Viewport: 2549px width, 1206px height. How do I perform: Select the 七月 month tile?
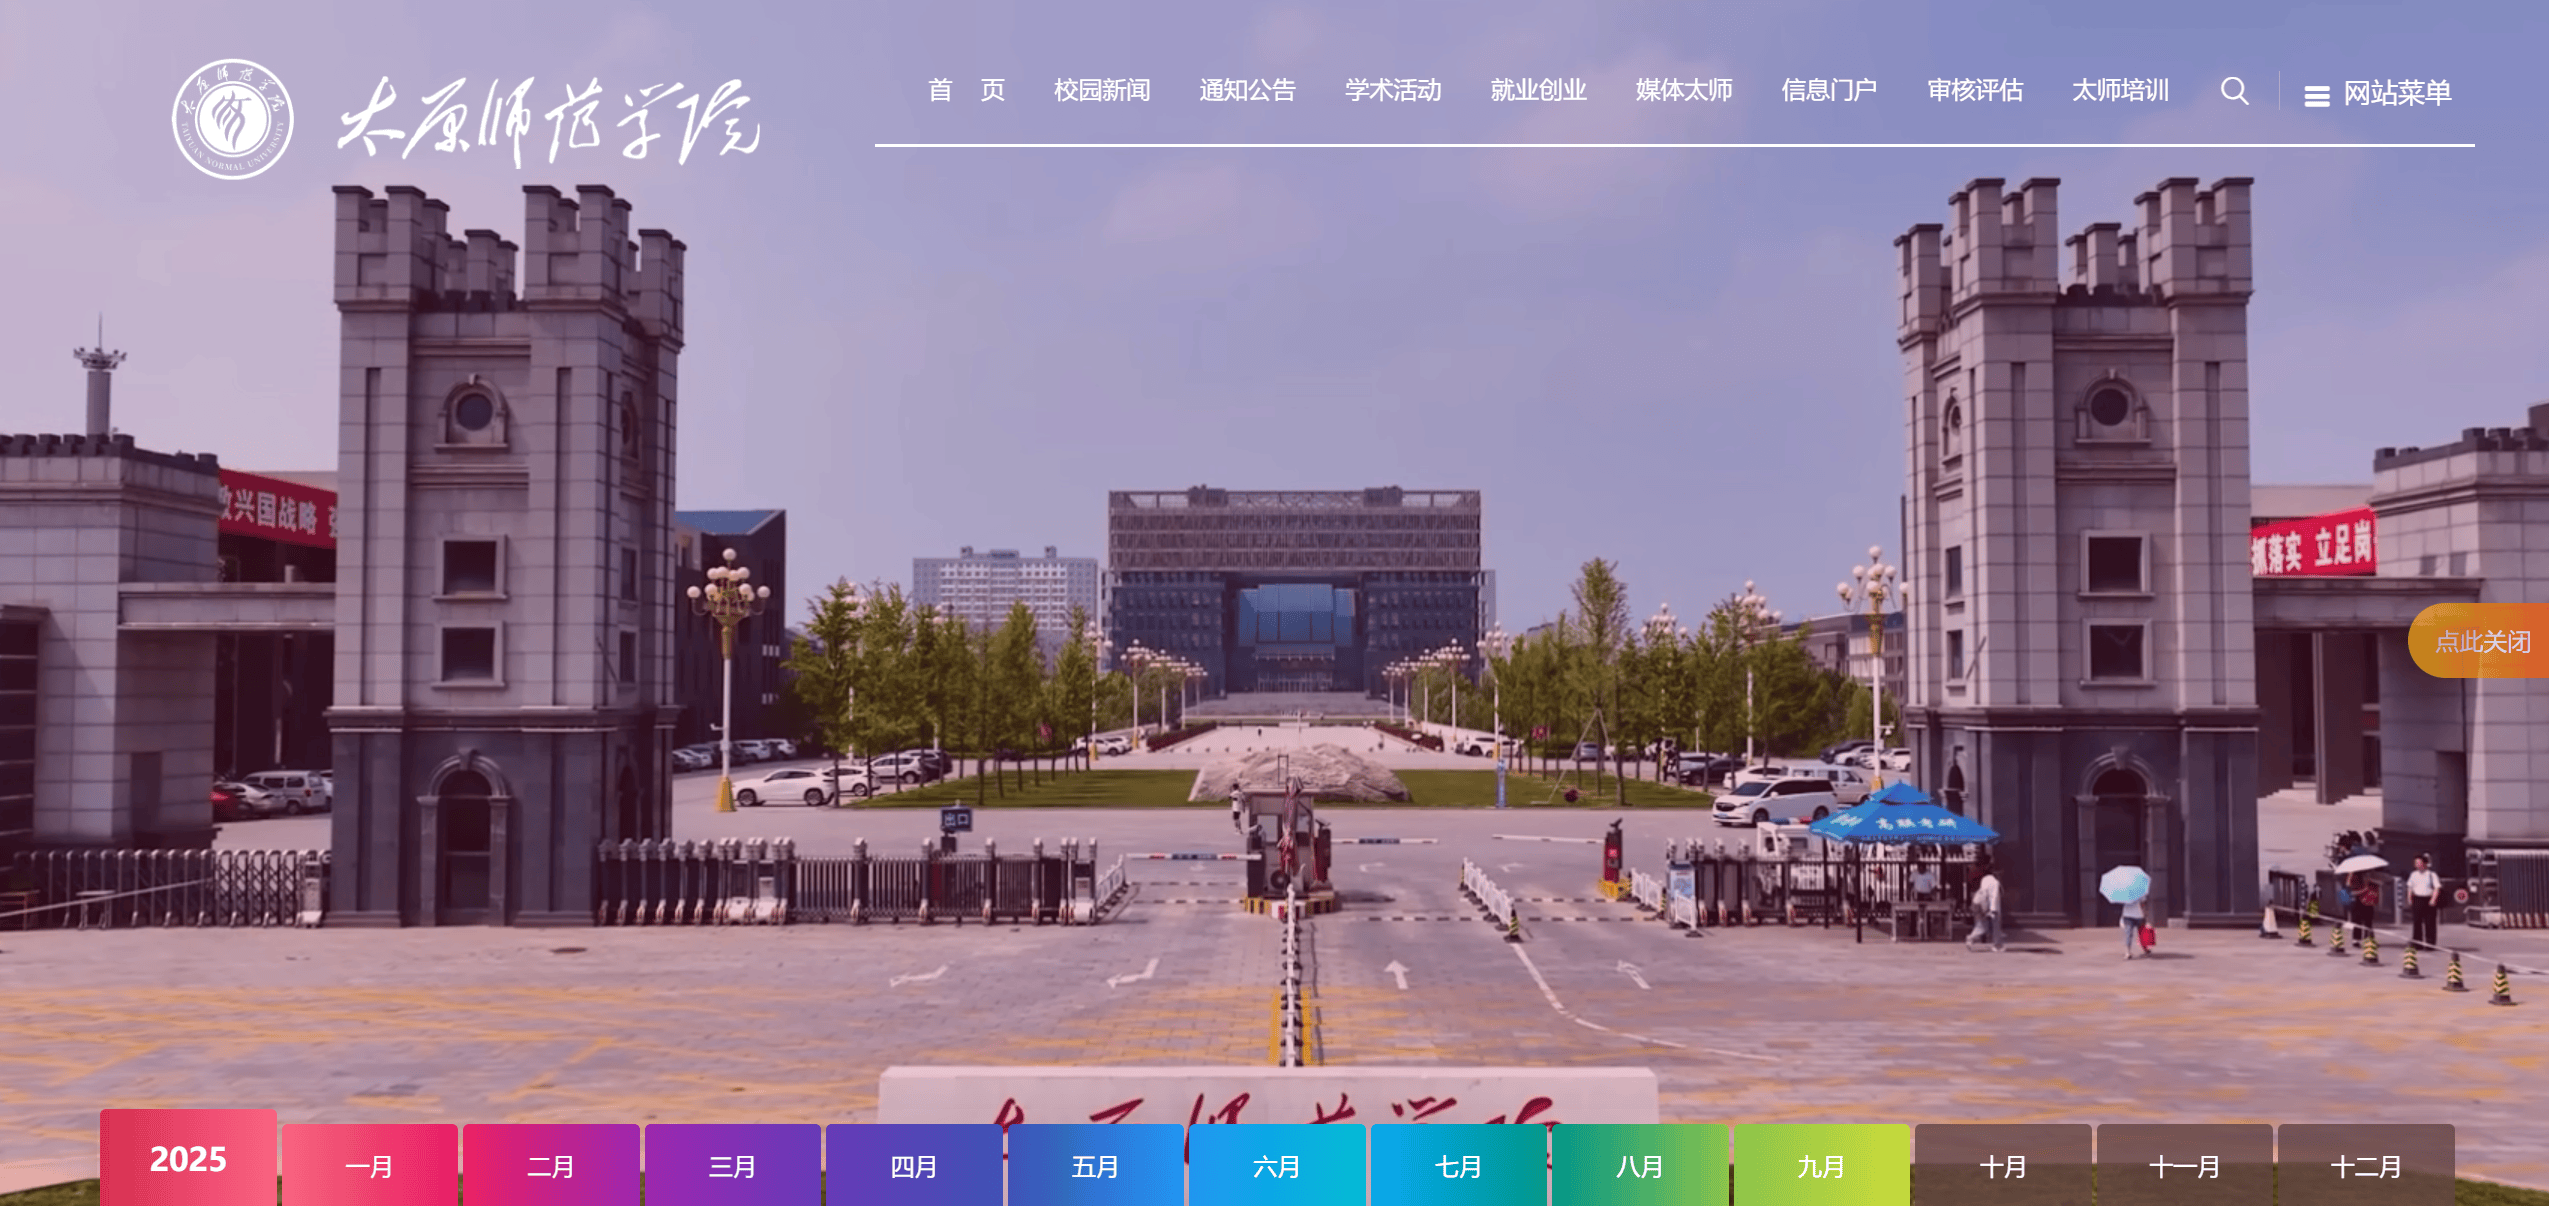pyautogui.click(x=1459, y=1165)
